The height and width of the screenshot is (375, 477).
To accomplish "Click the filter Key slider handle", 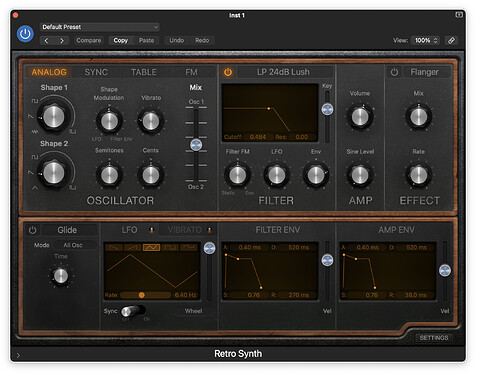I will point(327,109).
